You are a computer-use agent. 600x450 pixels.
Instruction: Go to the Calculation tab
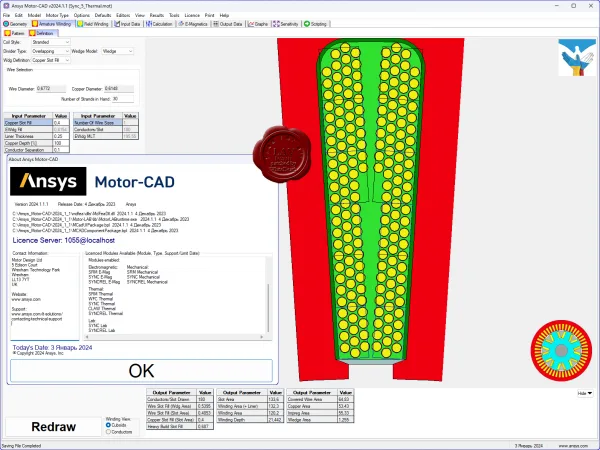tap(159, 24)
